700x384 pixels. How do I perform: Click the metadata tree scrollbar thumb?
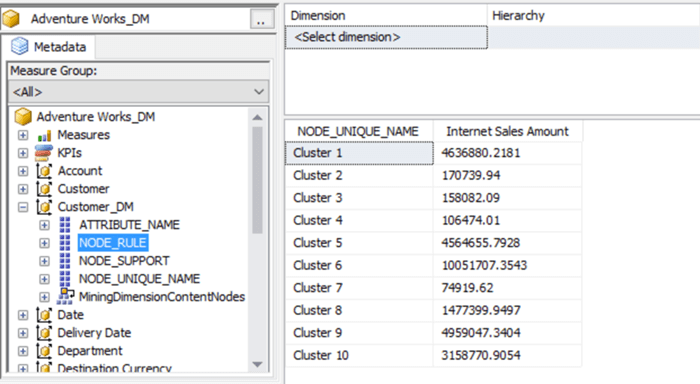coord(257,180)
